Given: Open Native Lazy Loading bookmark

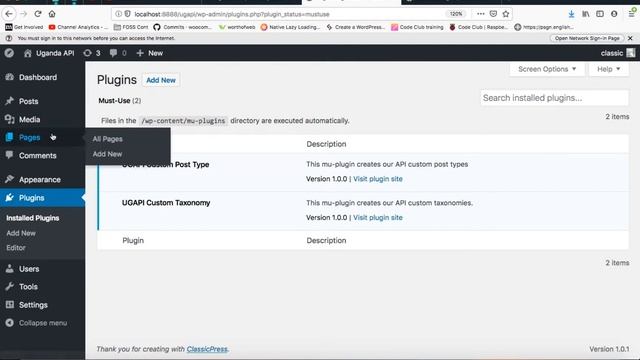Looking at the screenshot, I should tap(290, 27).
